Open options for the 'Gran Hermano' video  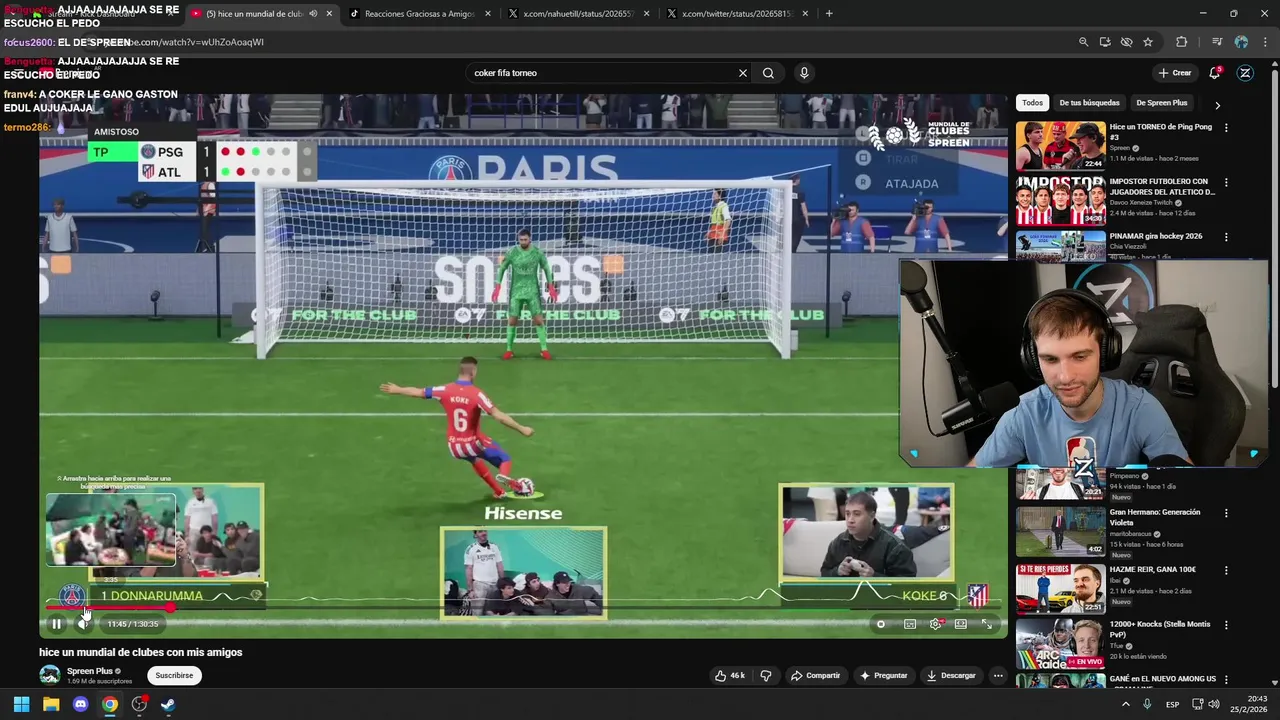click(x=1226, y=514)
